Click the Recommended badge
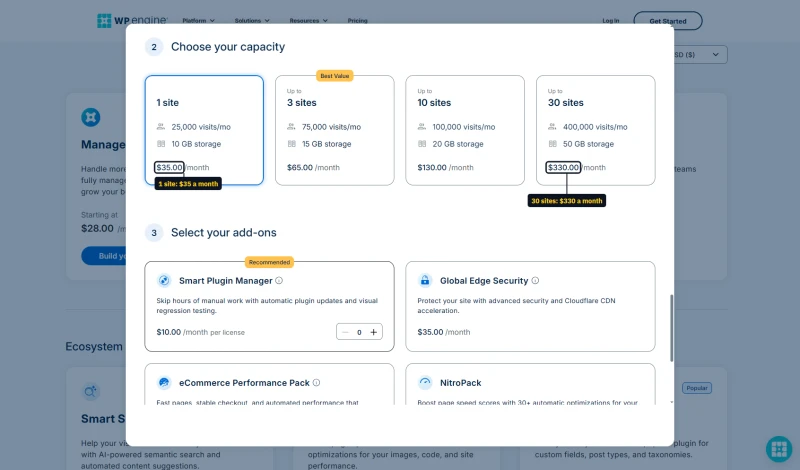This screenshot has width=800, height=470. (269, 262)
